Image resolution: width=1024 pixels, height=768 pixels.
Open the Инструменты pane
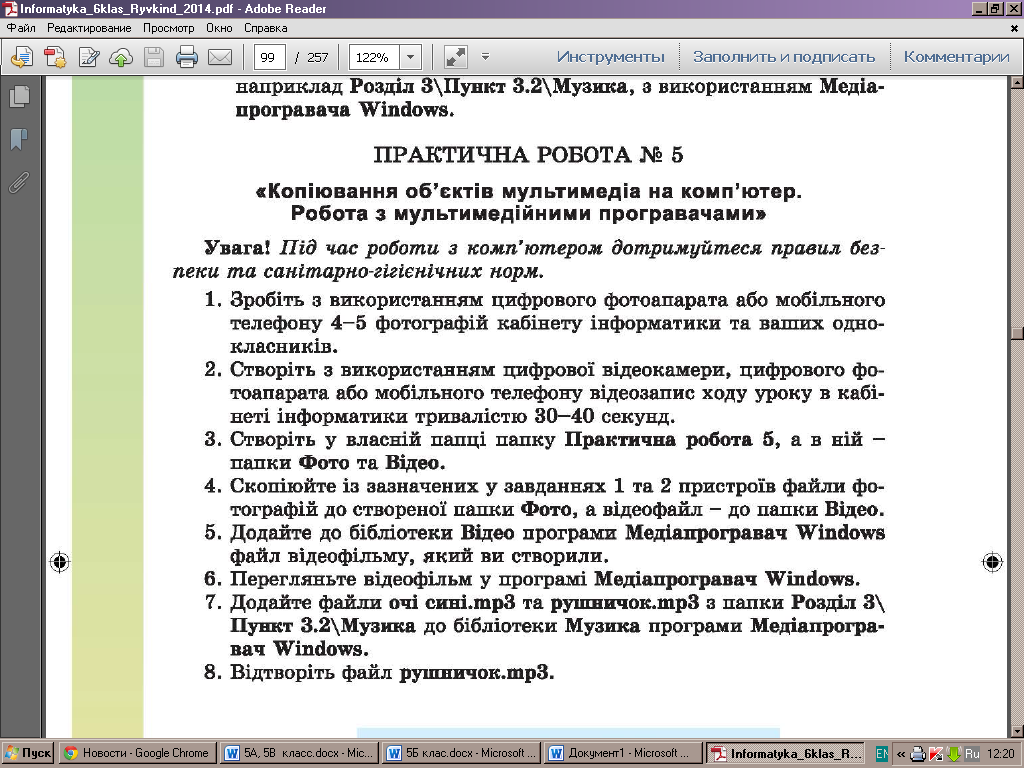pos(611,57)
